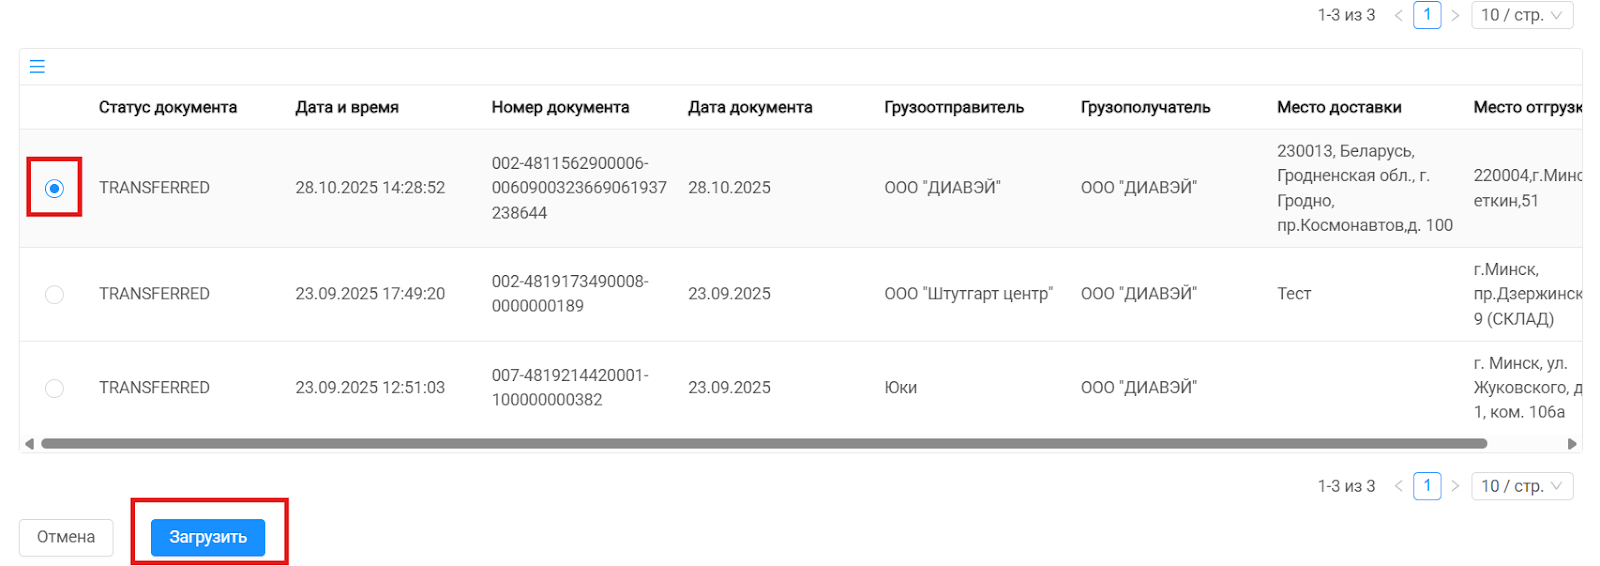Open bottom page size dropdown

(x=1522, y=486)
